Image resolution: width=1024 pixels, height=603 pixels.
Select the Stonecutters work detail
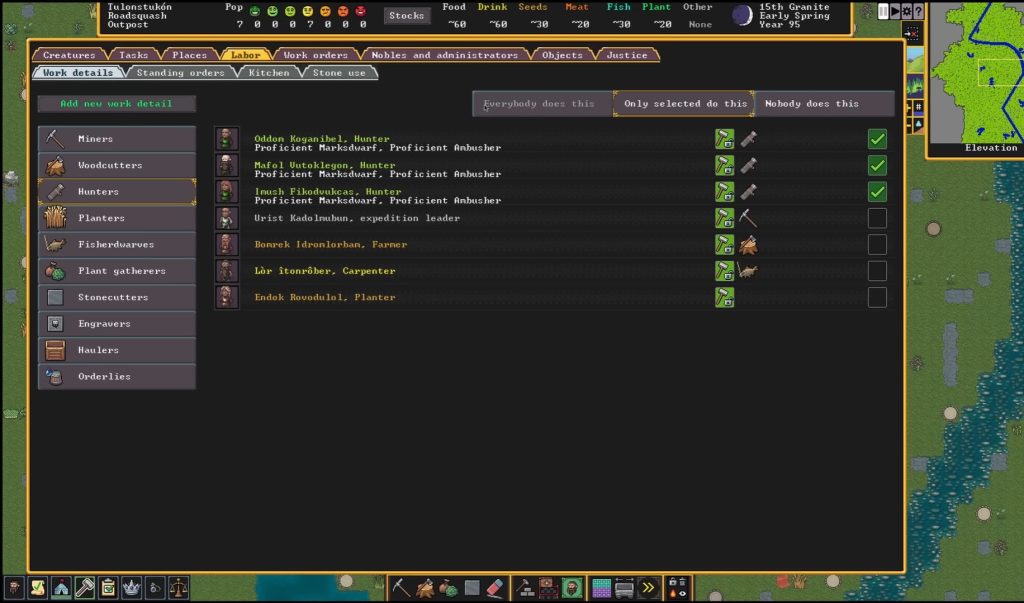[x=117, y=297]
